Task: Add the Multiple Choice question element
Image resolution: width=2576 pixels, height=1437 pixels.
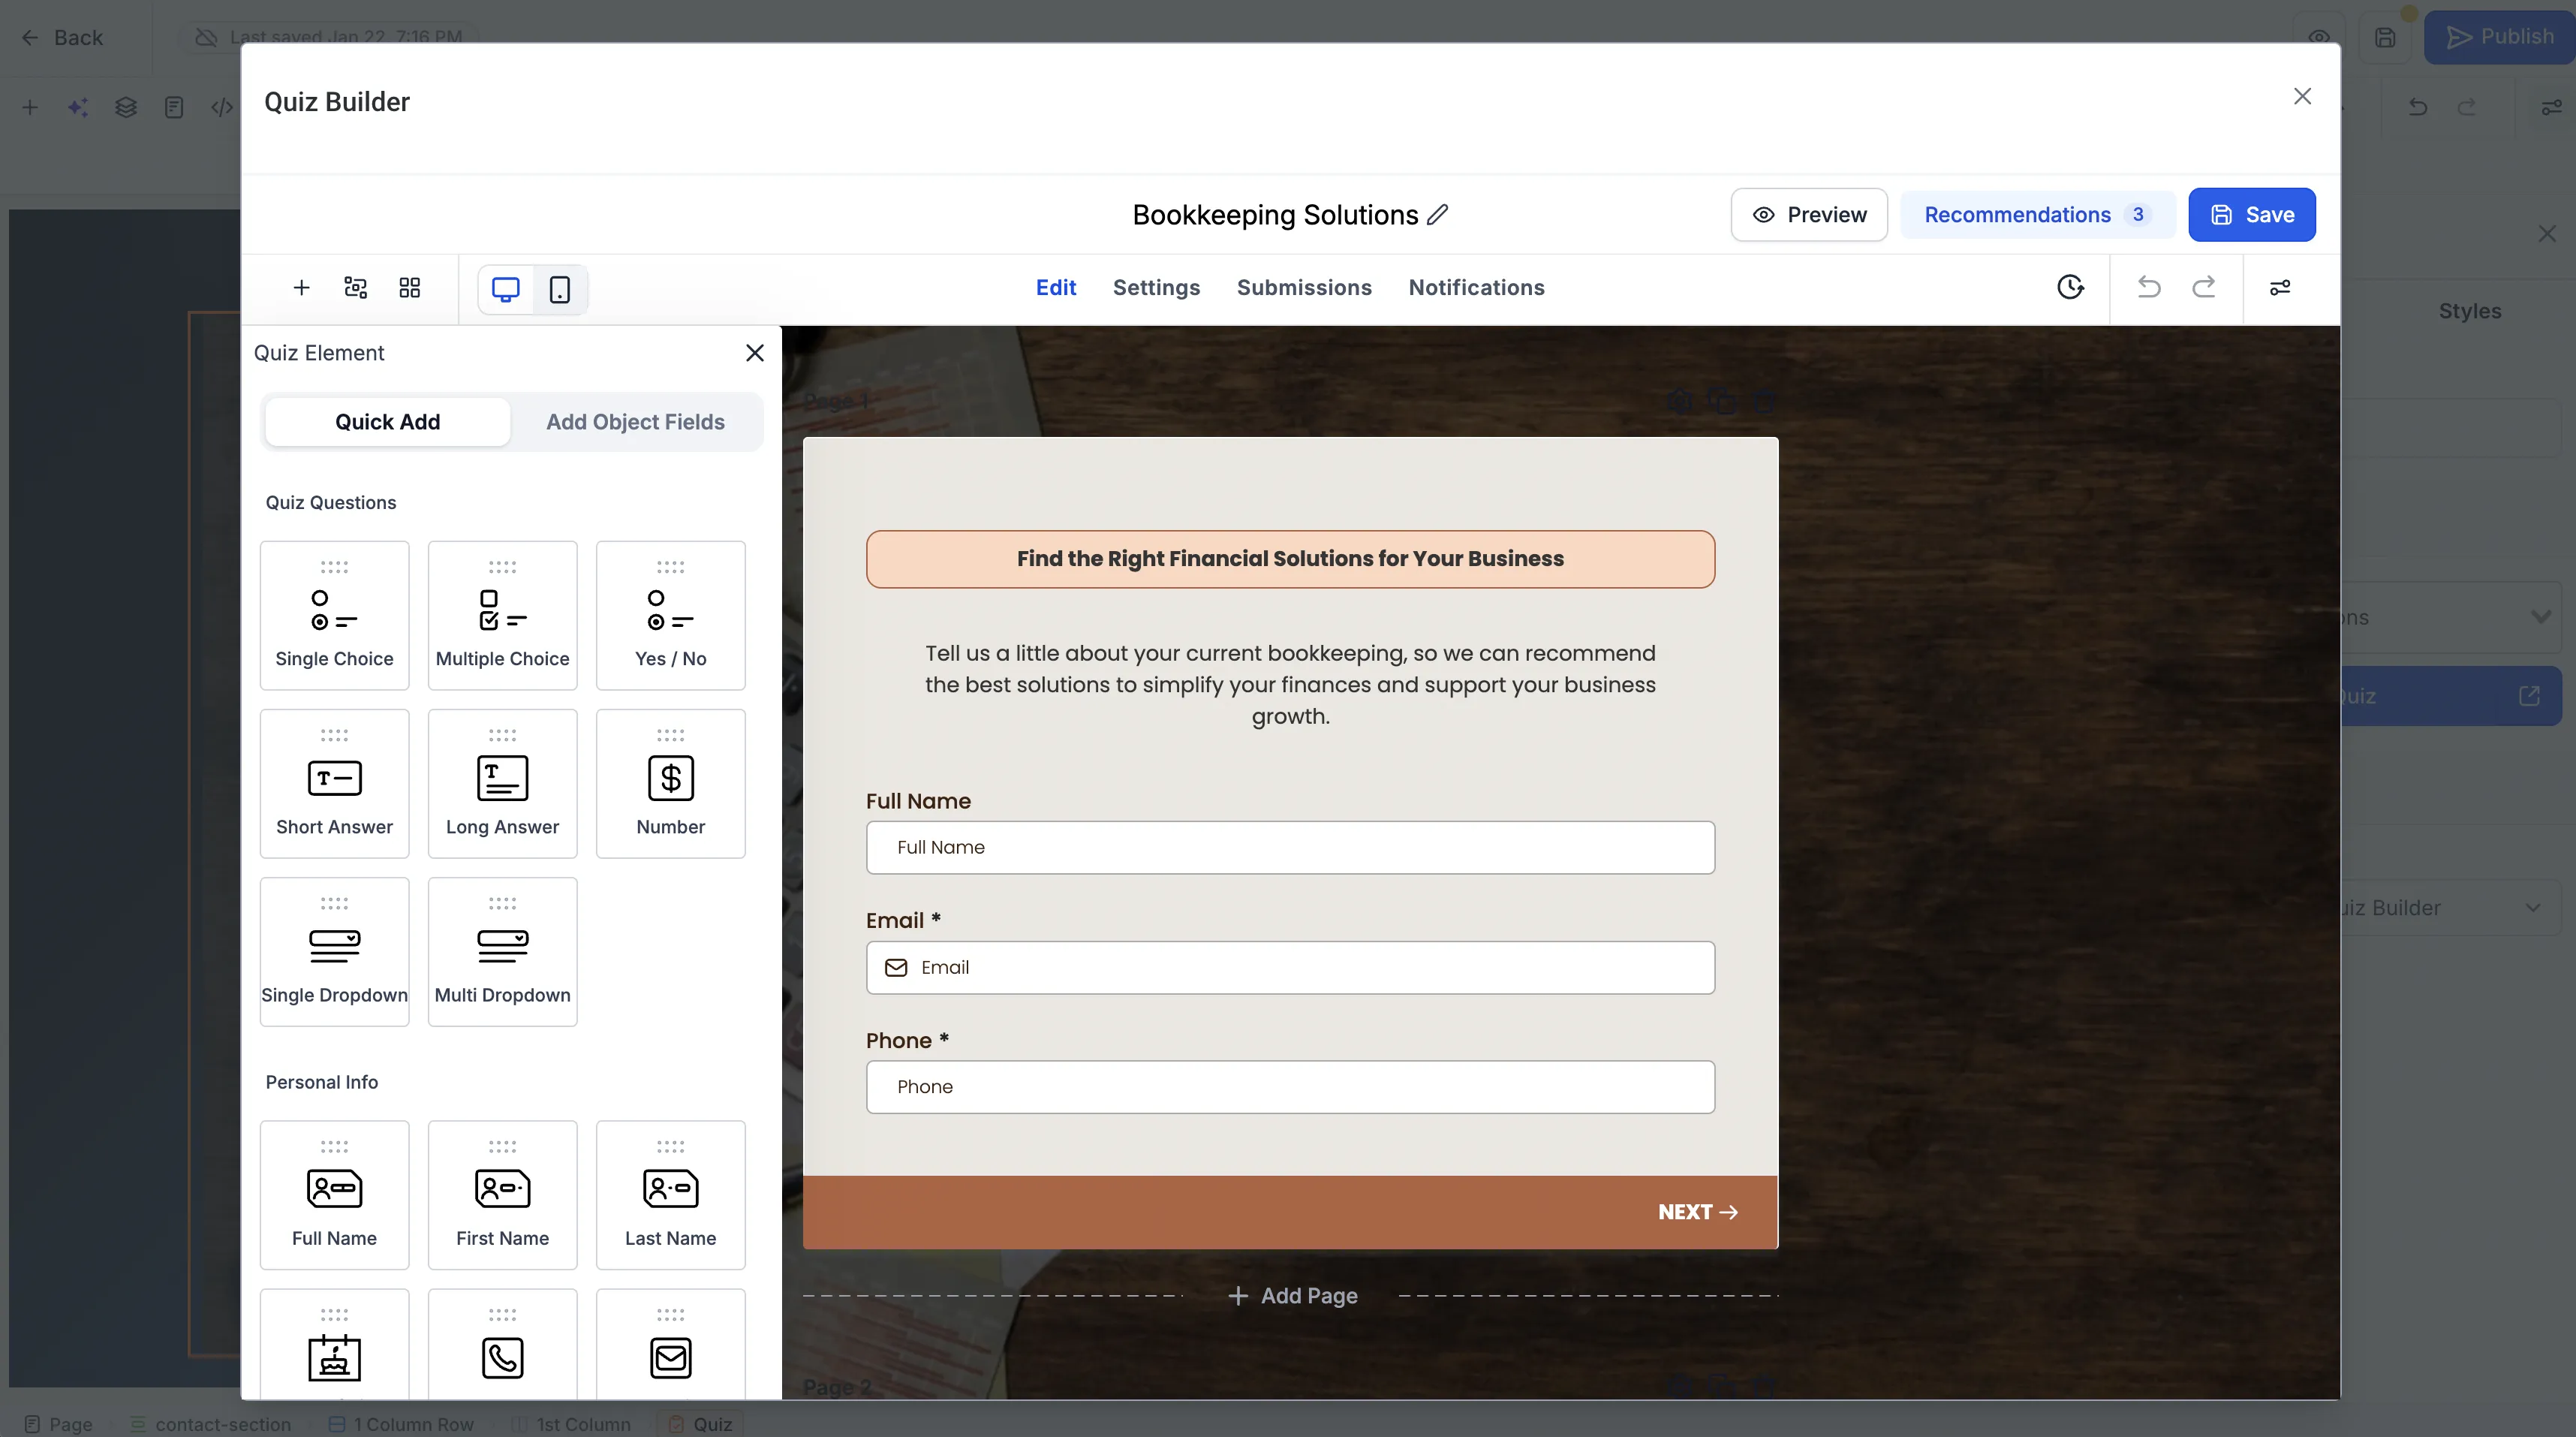Action: (502, 615)
